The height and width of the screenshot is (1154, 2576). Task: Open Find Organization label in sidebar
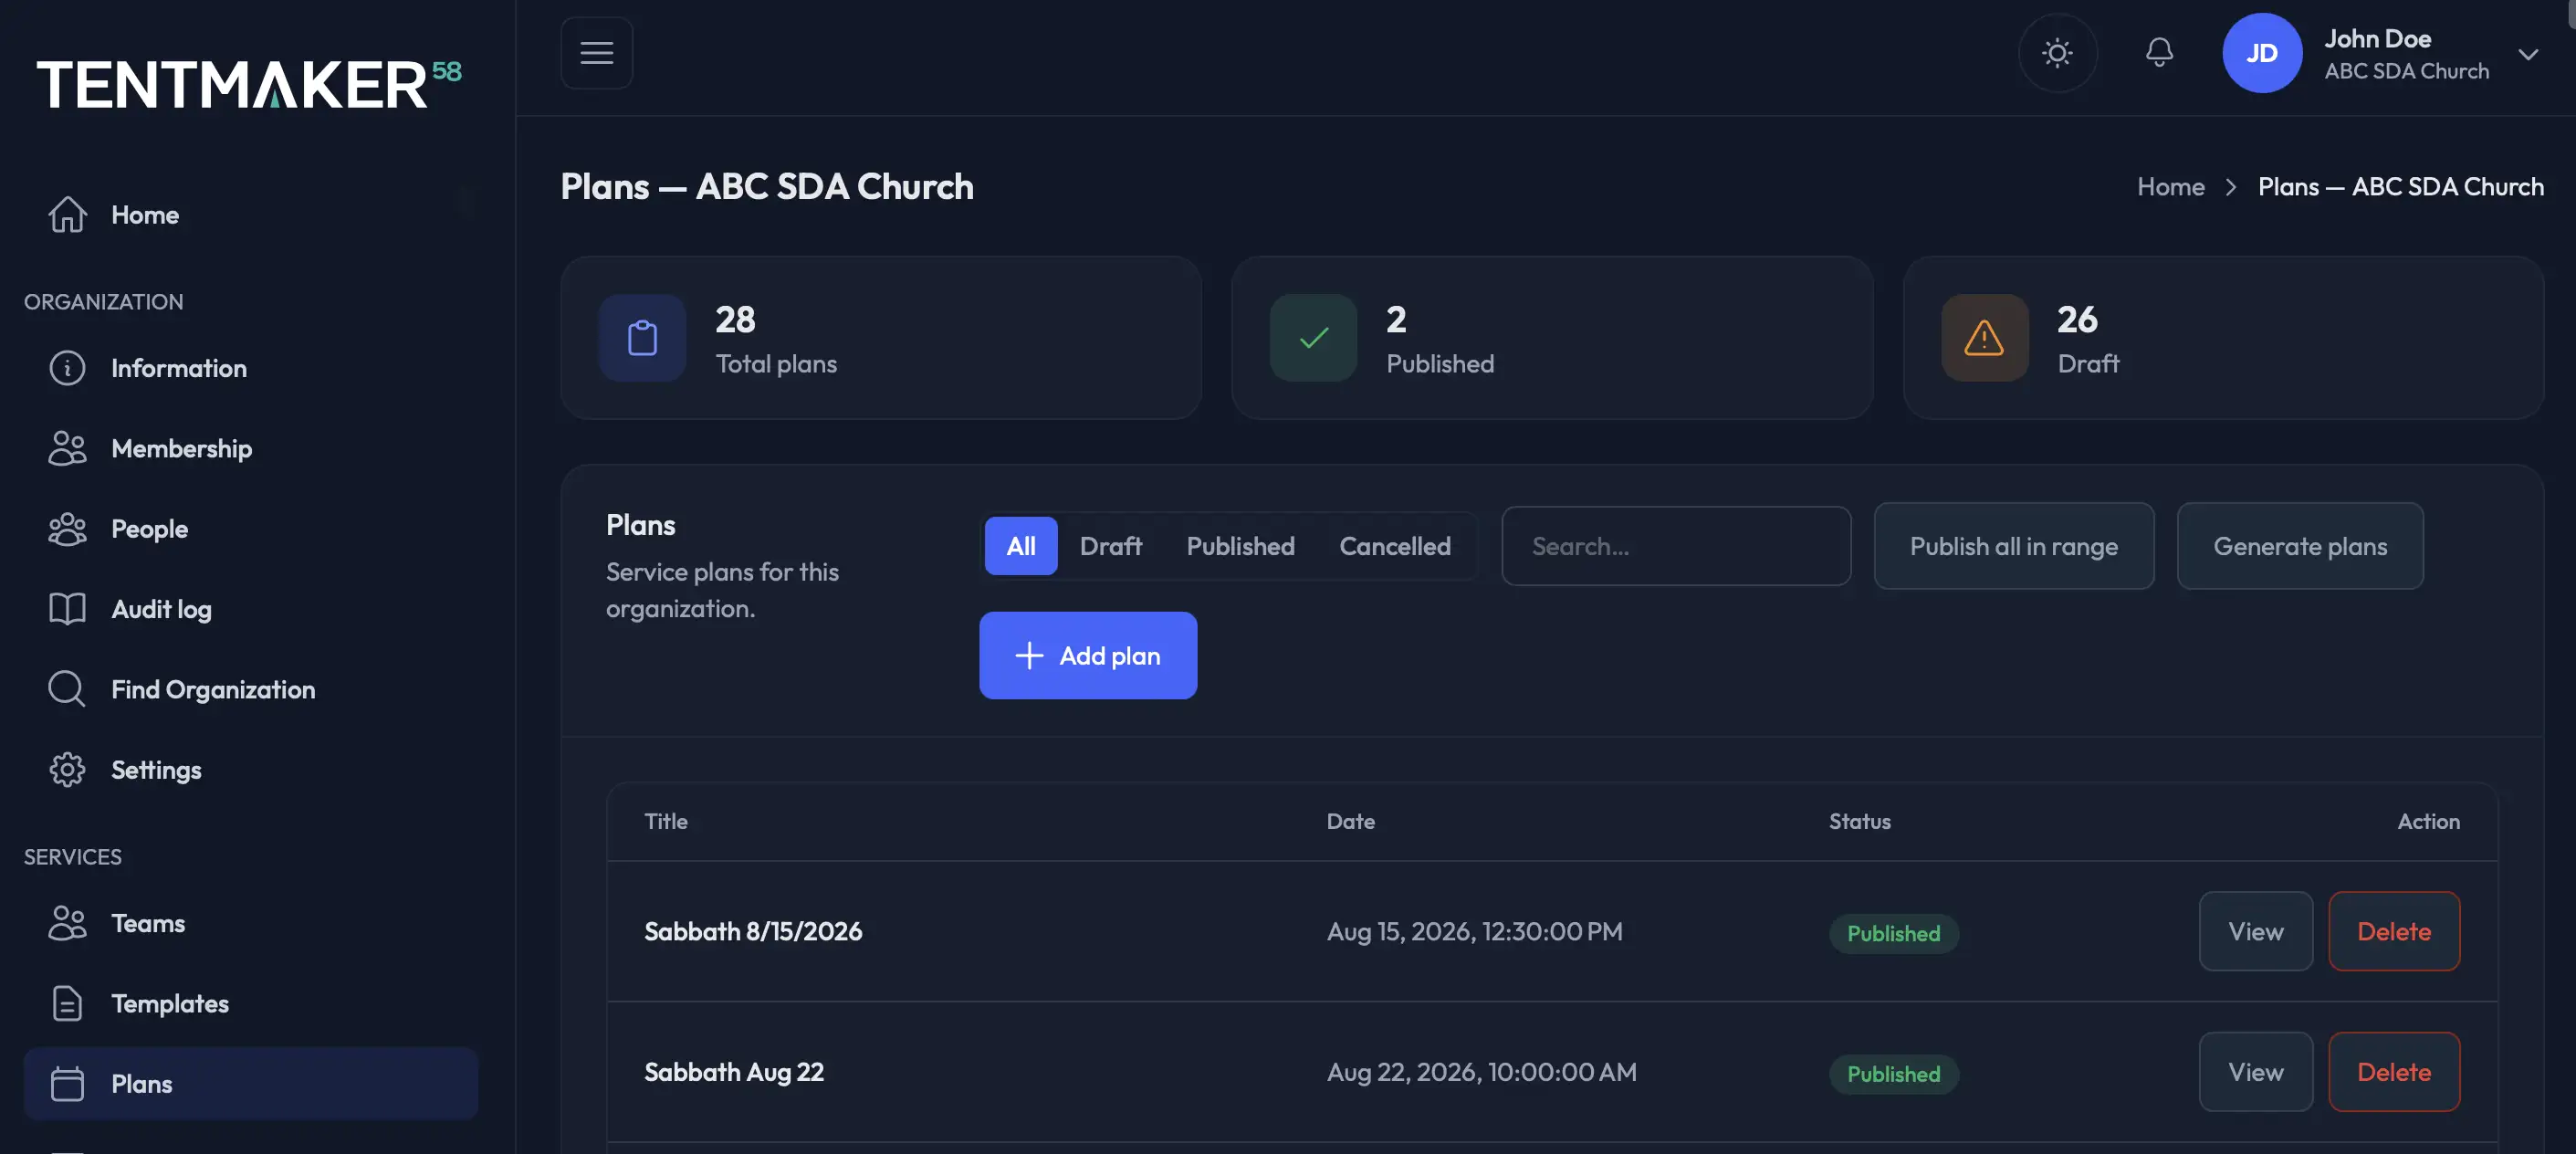click(x=213, y=690)
